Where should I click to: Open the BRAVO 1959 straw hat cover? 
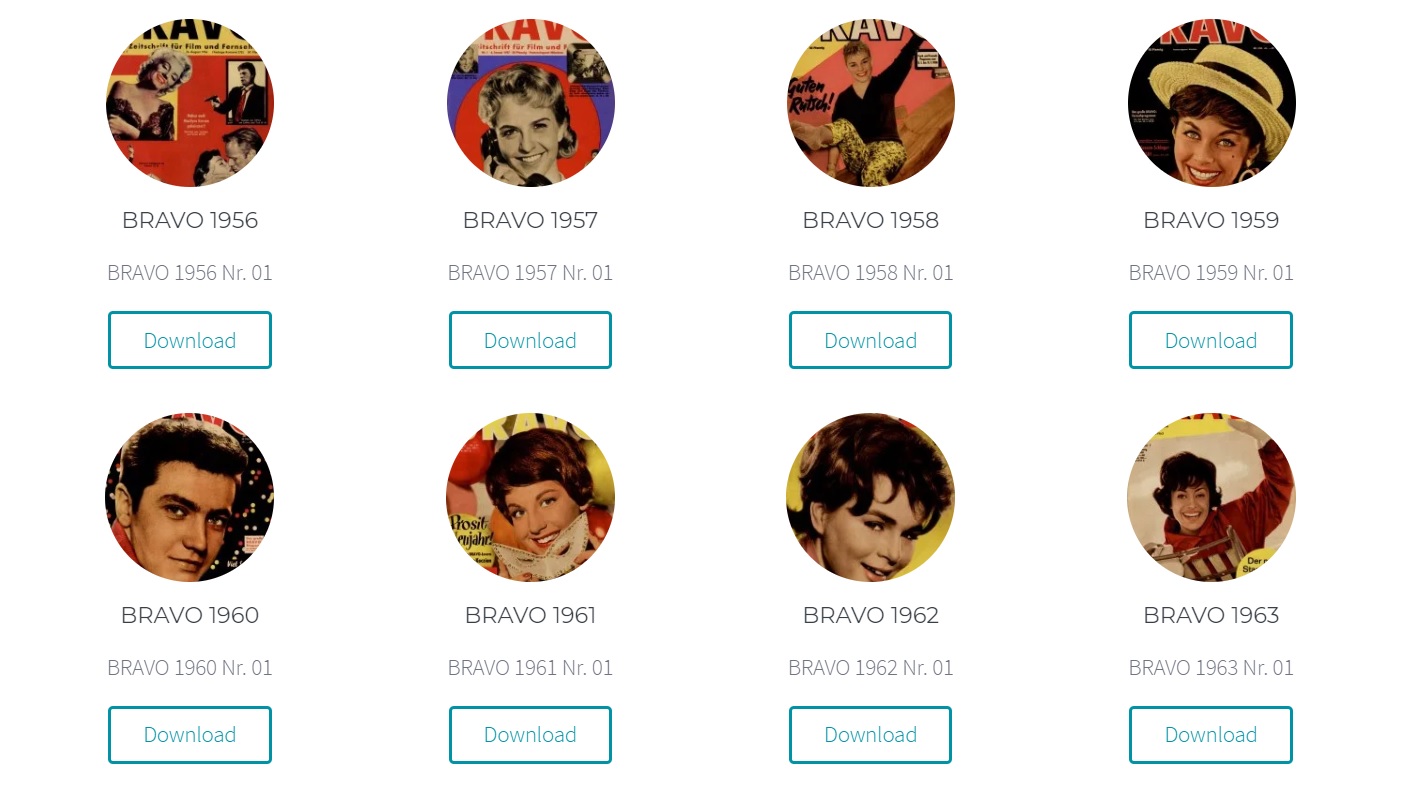point(1211,103)
